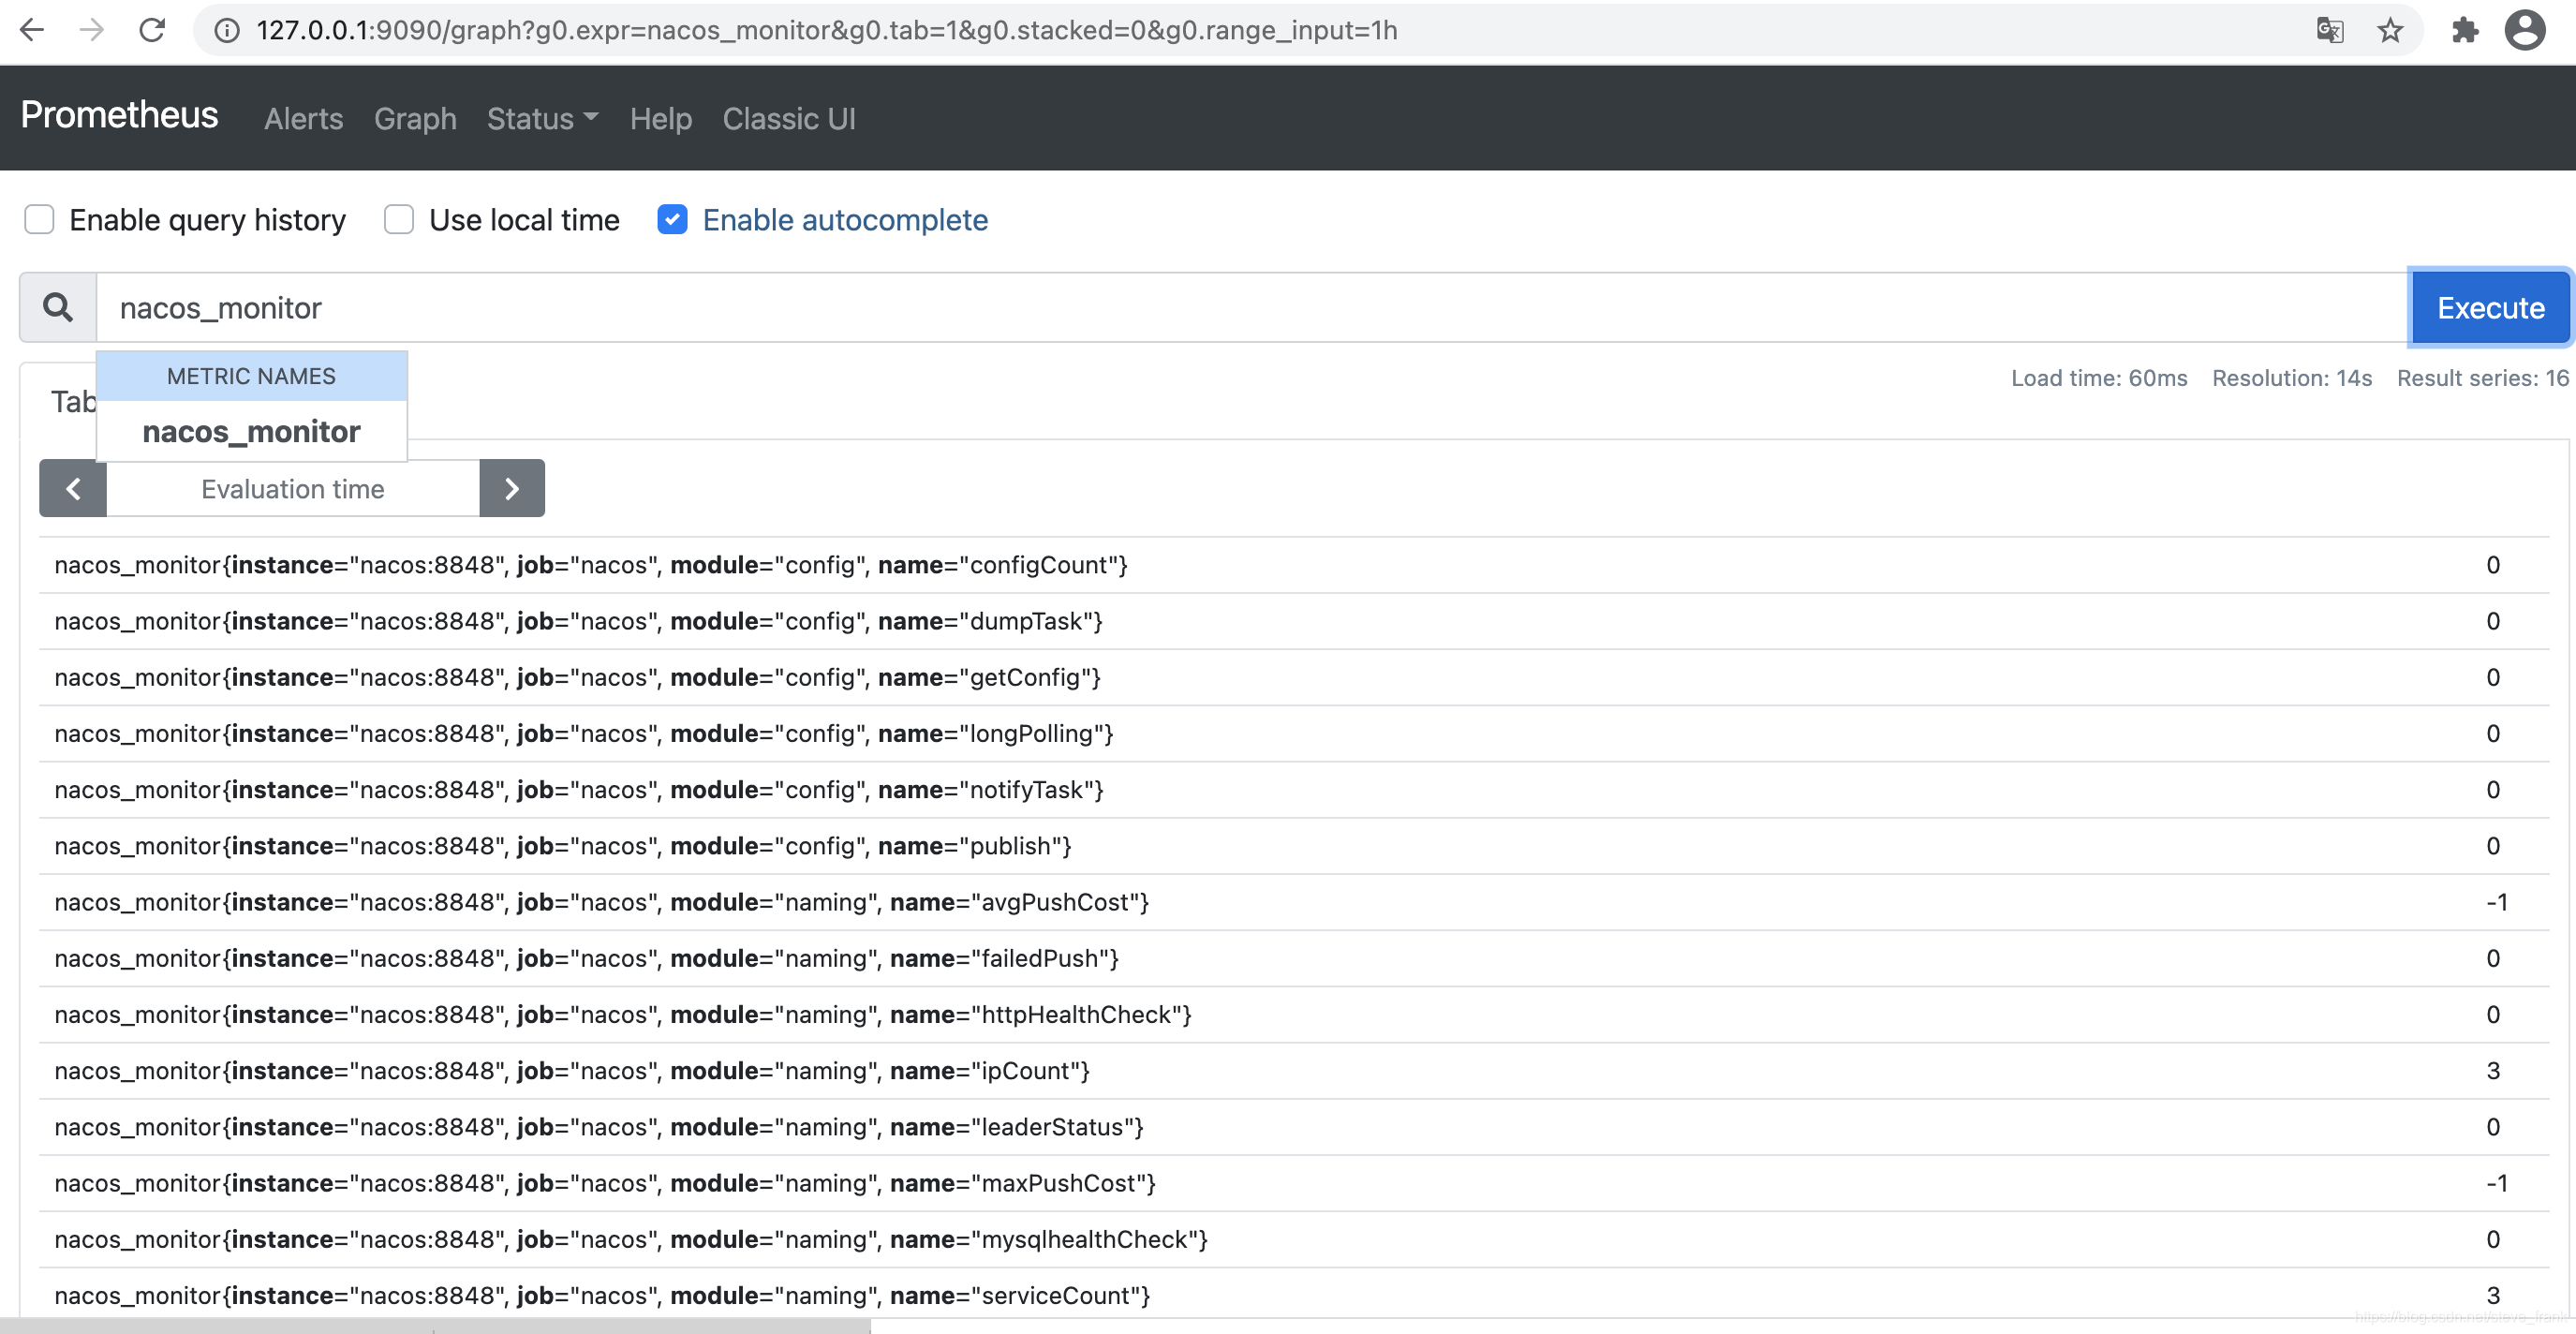
Task: Open the browser extensions puzzle icon
Action: coord(2465,30)
